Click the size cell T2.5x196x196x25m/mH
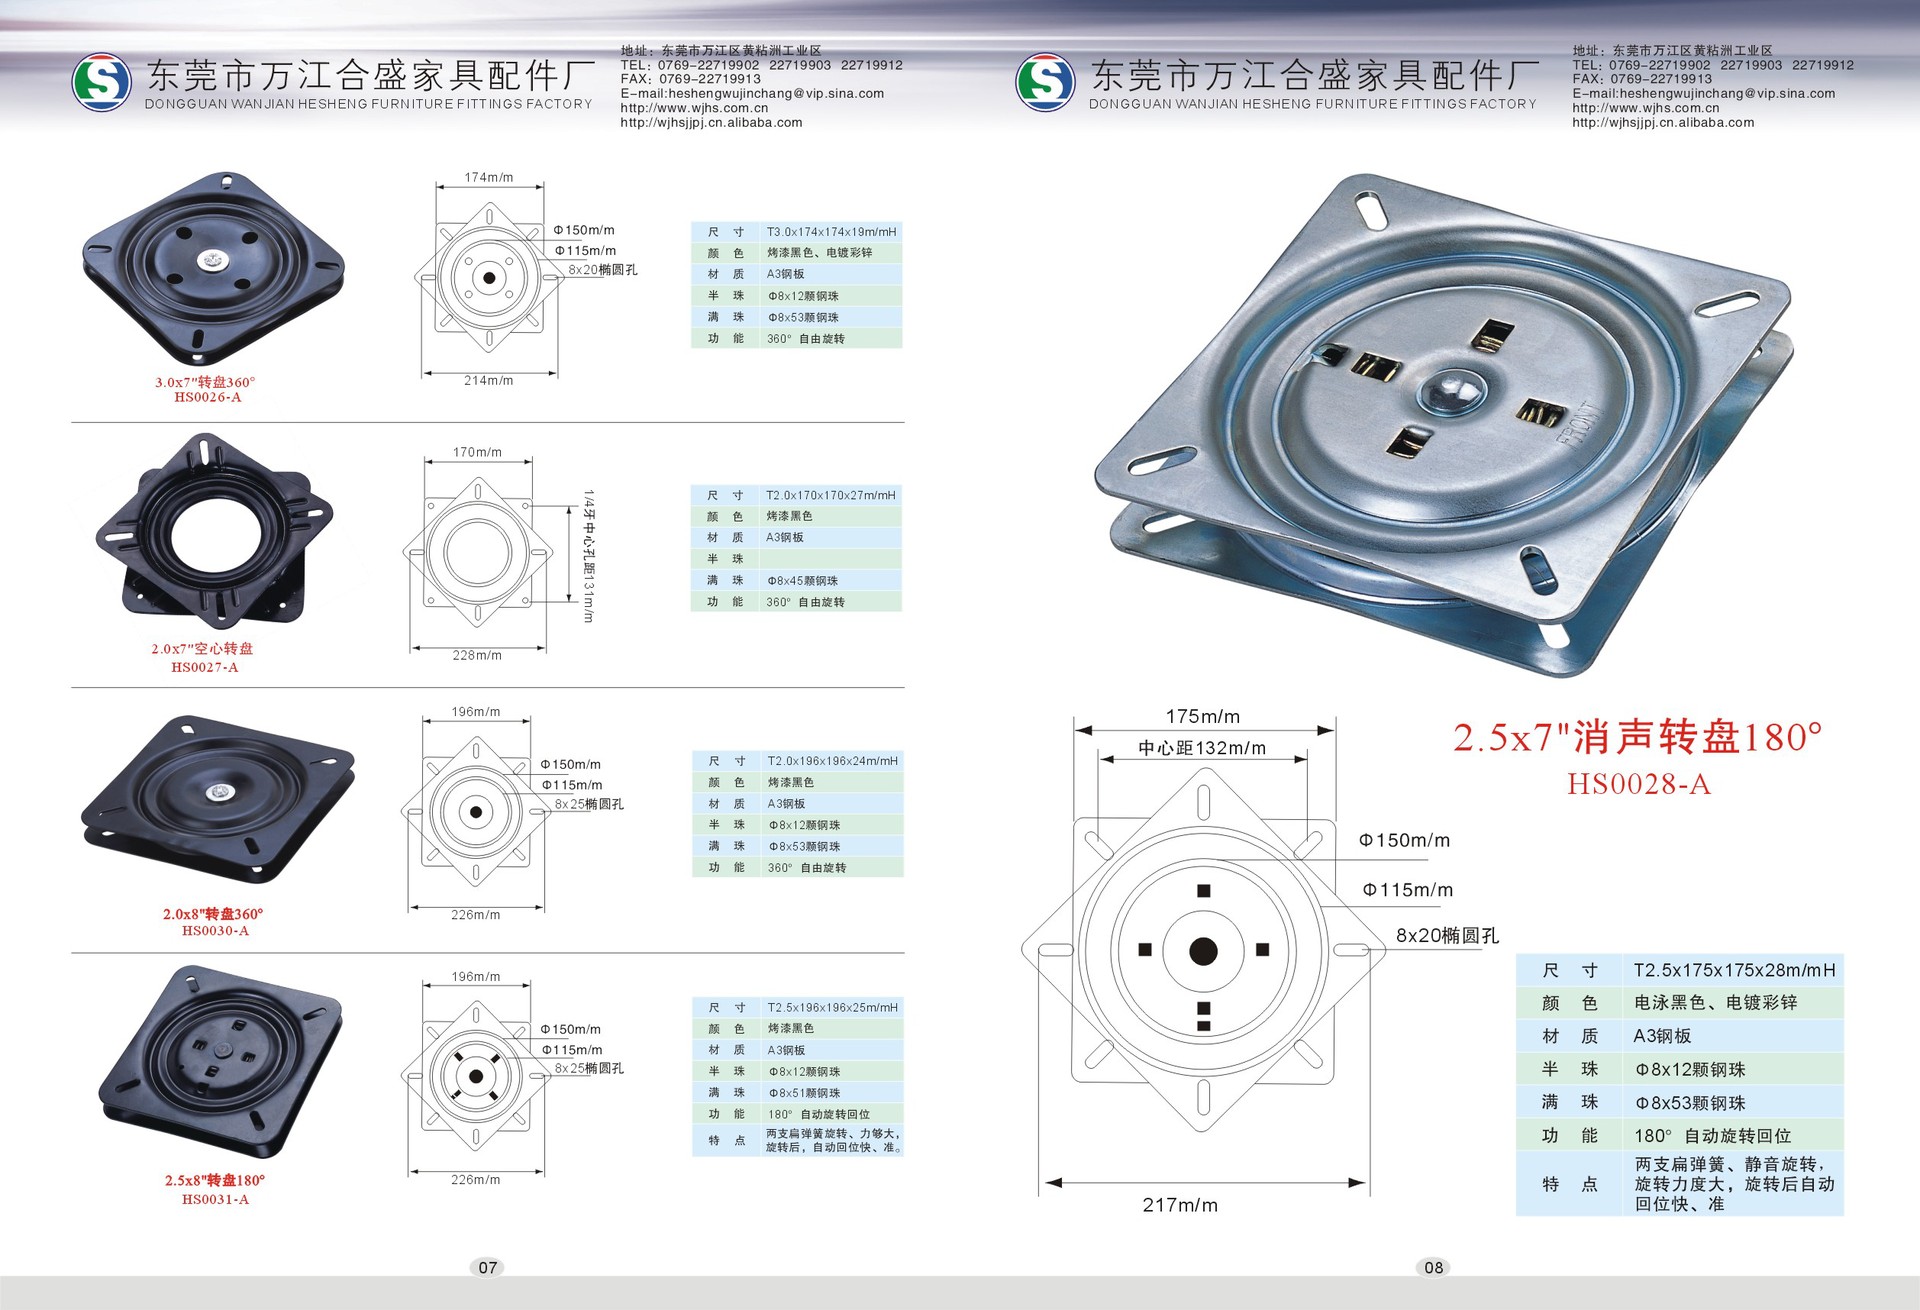Image resolution: width=1920 pixels, height=1310 pixels. [x=833, y=1007]
